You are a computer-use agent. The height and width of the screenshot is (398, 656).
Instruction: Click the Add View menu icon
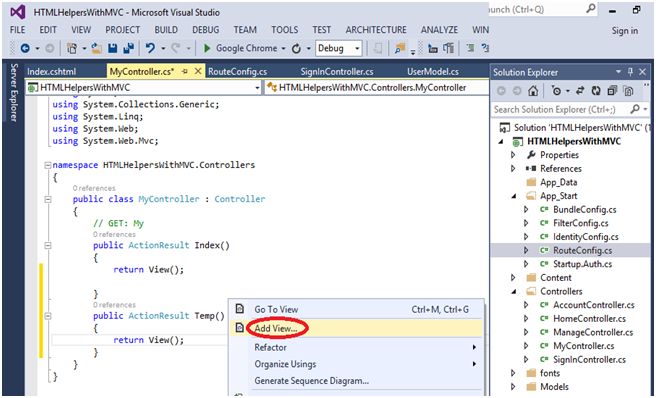point(240,328)
